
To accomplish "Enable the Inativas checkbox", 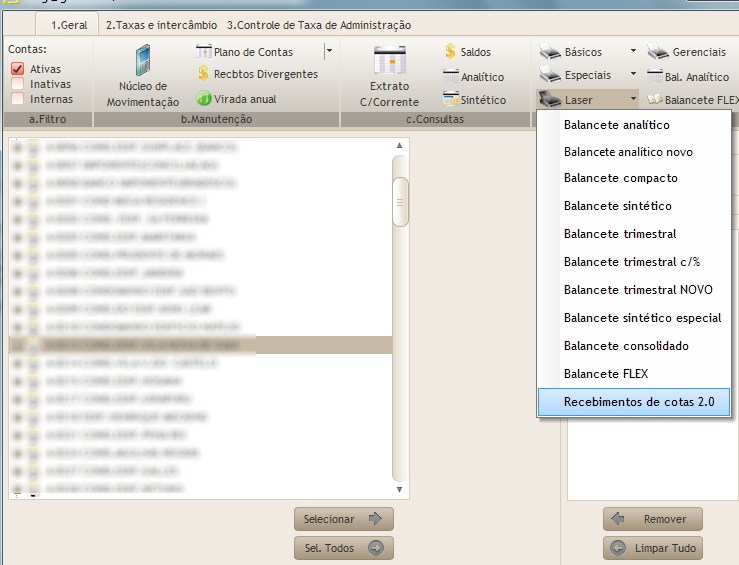I will coord(17,84).
